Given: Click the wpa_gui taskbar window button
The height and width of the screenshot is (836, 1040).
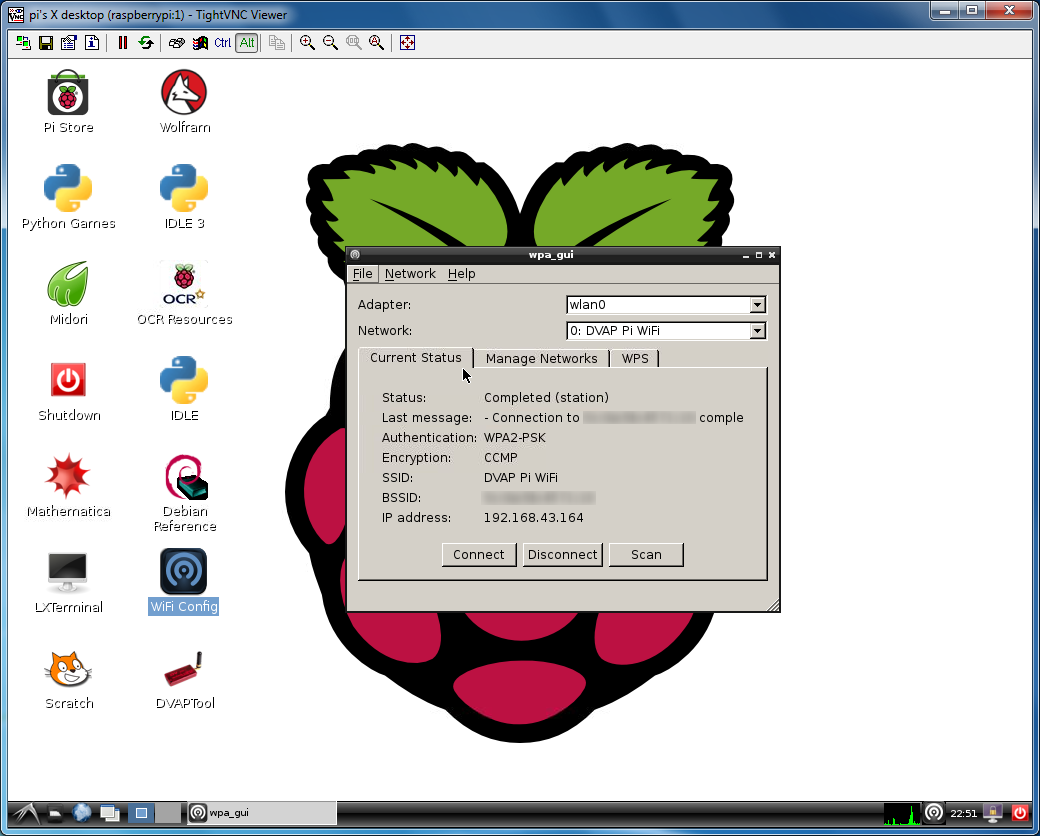Looking at the screenshot, I should [x=261, y=813].
